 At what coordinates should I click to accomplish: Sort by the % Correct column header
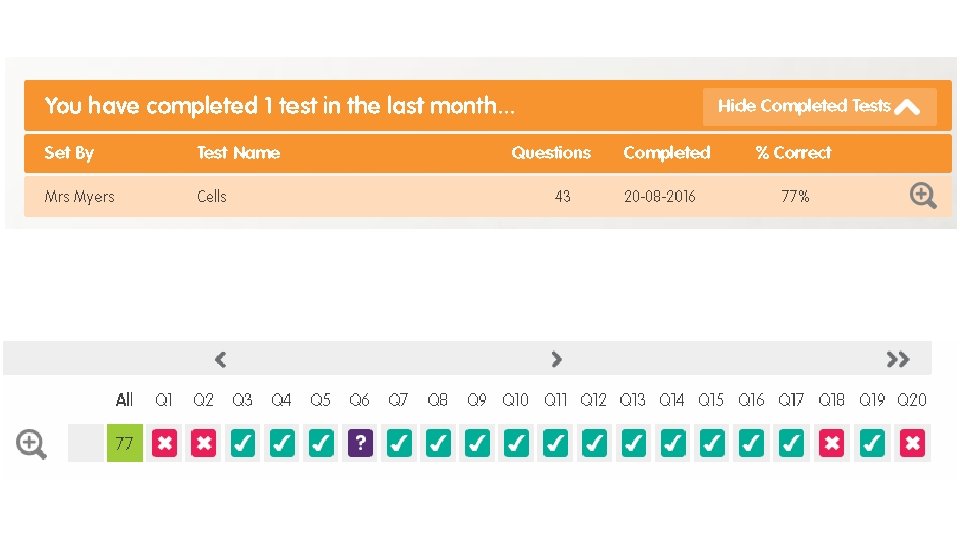(x=793, y=153)
